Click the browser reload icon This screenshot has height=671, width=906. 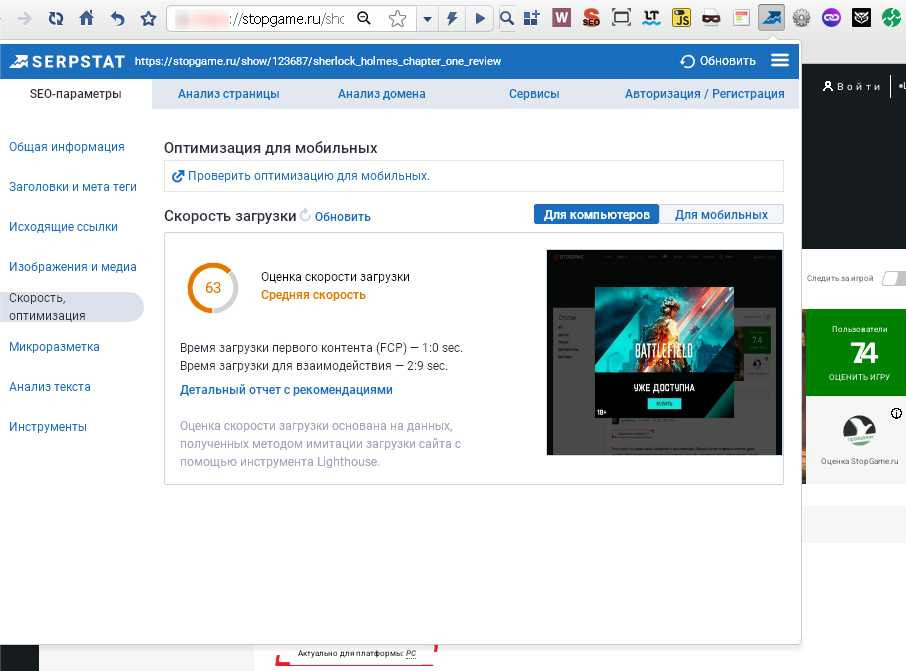point(55,18)
